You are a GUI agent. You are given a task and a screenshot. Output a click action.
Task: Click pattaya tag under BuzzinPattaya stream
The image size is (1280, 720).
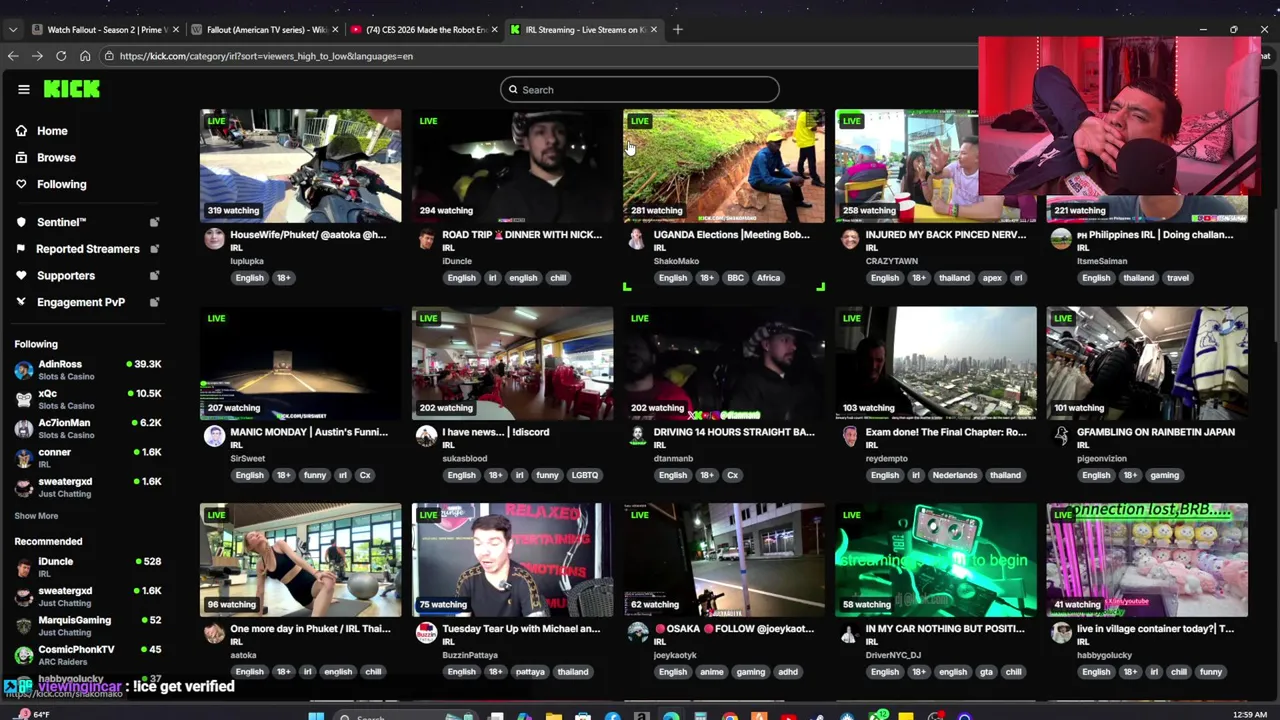coord(529,672)
